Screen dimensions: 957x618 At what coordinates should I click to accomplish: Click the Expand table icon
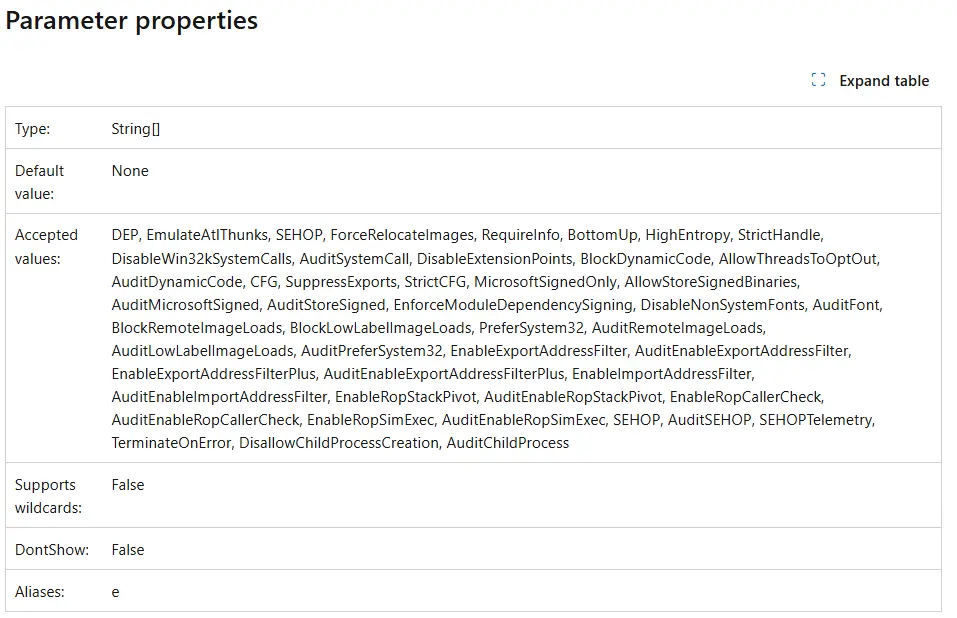point(818,81)
